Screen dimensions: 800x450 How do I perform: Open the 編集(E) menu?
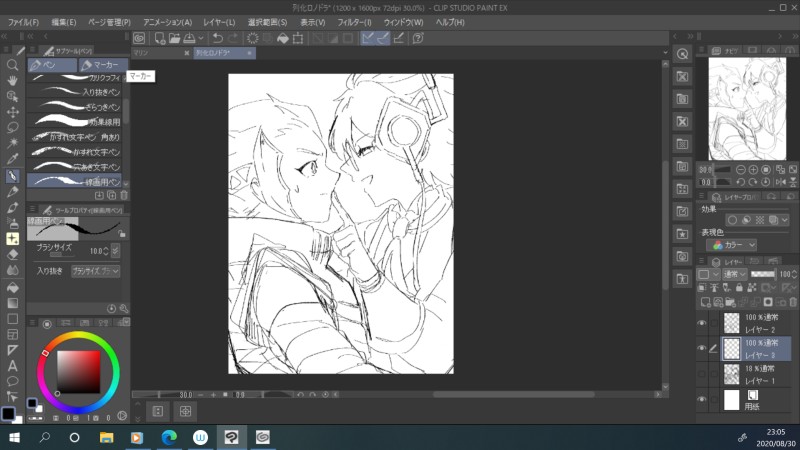pos(63,22)
